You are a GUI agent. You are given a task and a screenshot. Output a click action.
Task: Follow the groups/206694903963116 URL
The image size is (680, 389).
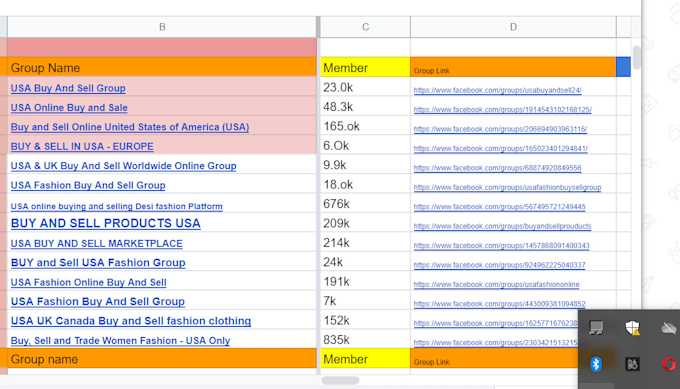(500, 129)
